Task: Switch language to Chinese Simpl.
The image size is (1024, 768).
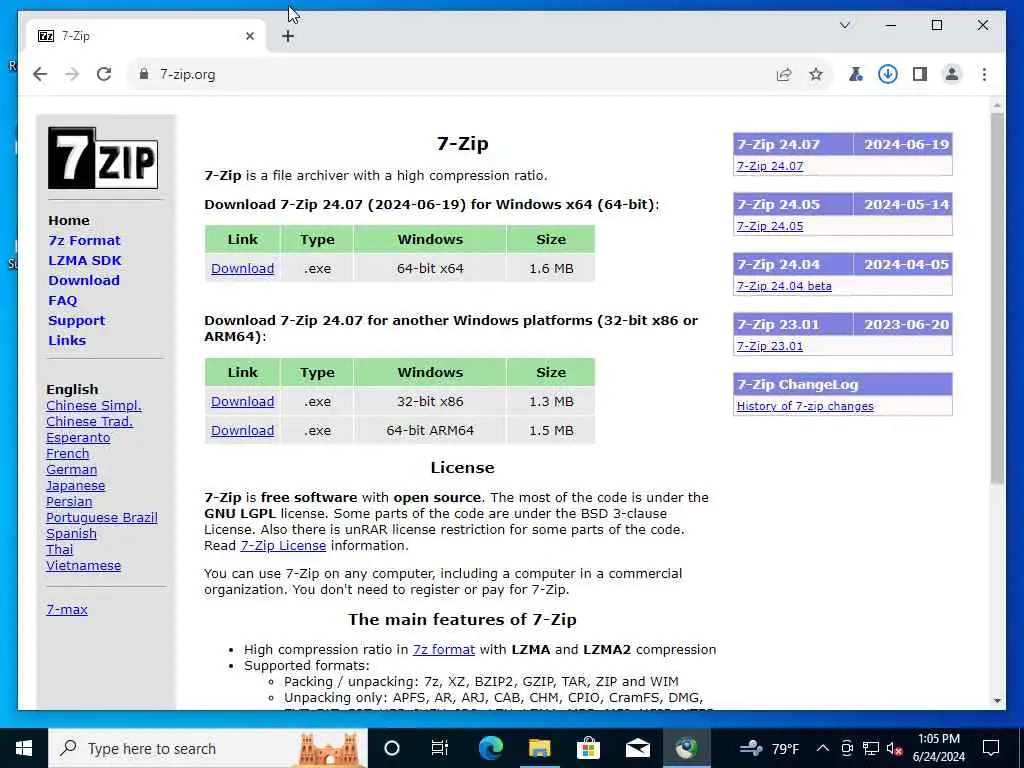Action: coord(93,406)
